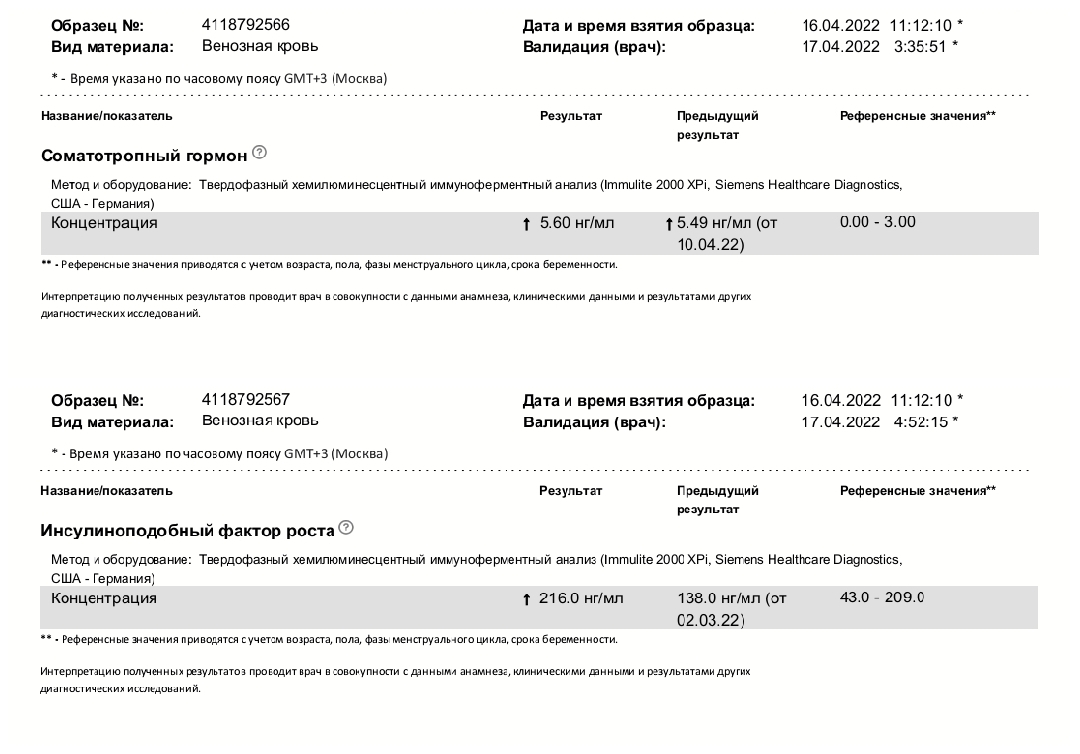
Task: Click the up arrow beside 5.49 нг/мл
Action: point(669,224)
